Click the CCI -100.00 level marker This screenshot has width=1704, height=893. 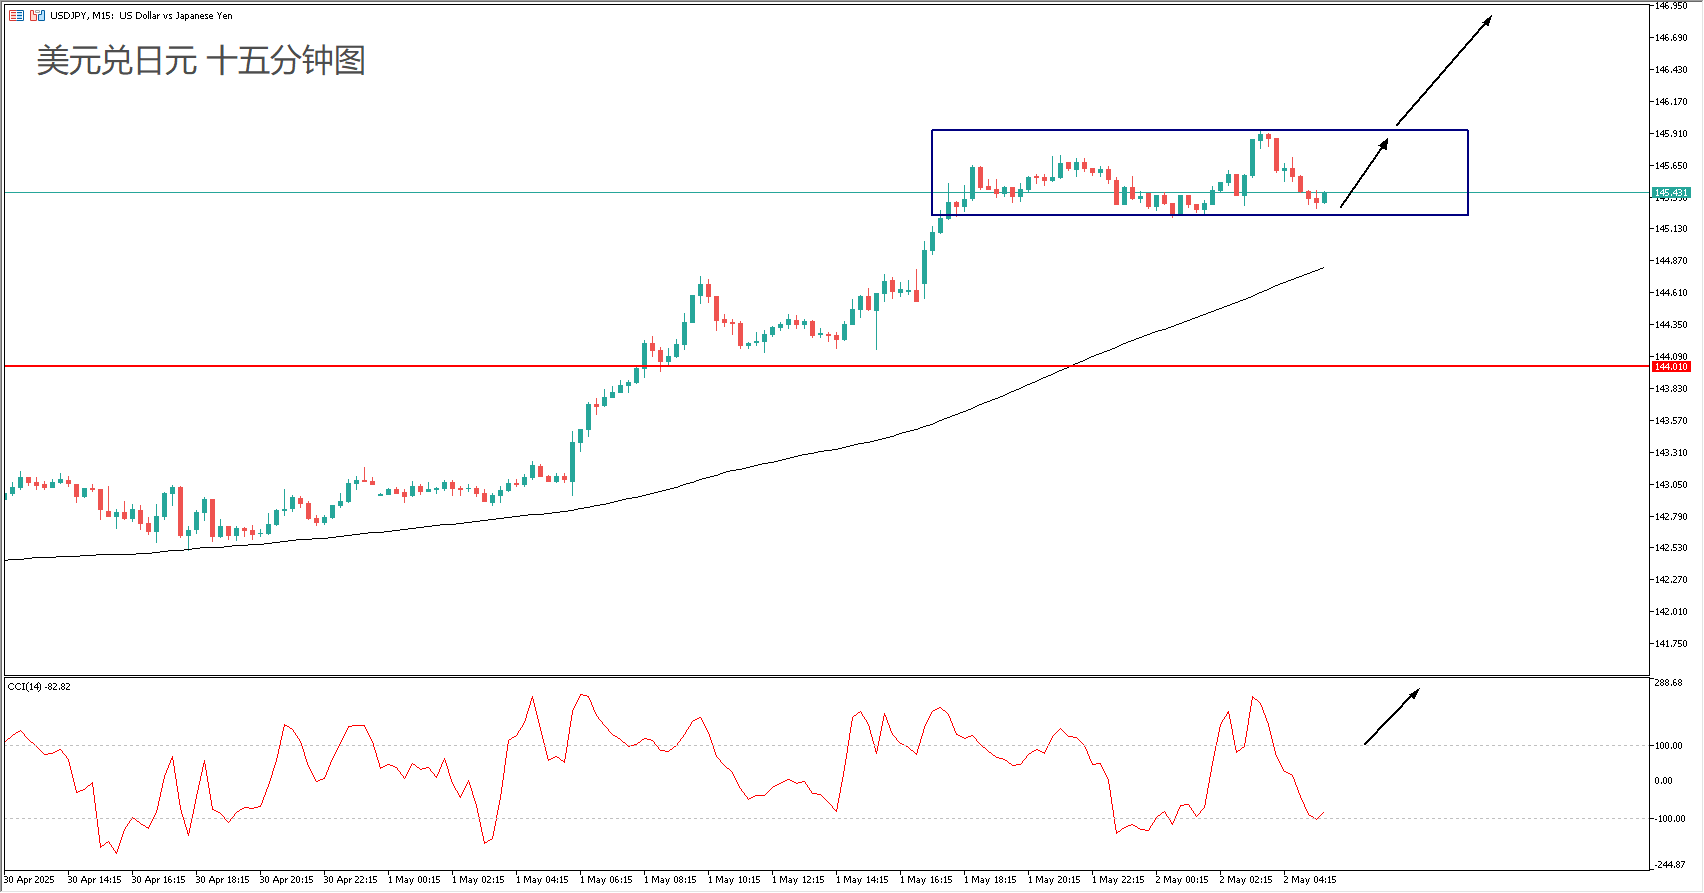tap(1669, 819)
